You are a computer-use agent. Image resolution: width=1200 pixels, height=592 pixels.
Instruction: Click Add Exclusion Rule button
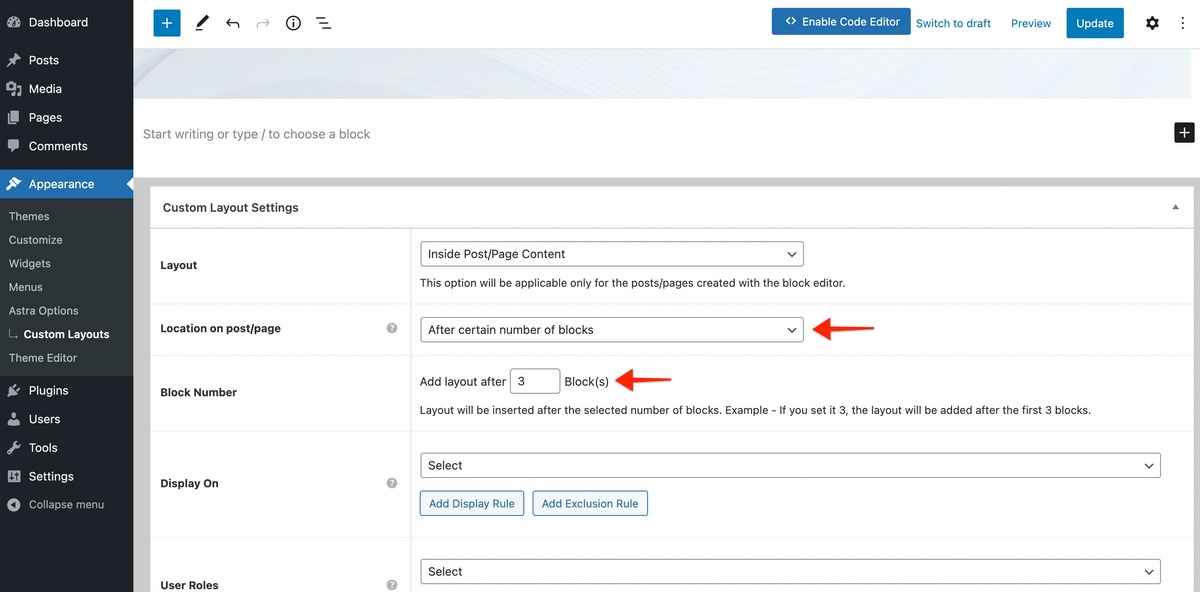590,503
